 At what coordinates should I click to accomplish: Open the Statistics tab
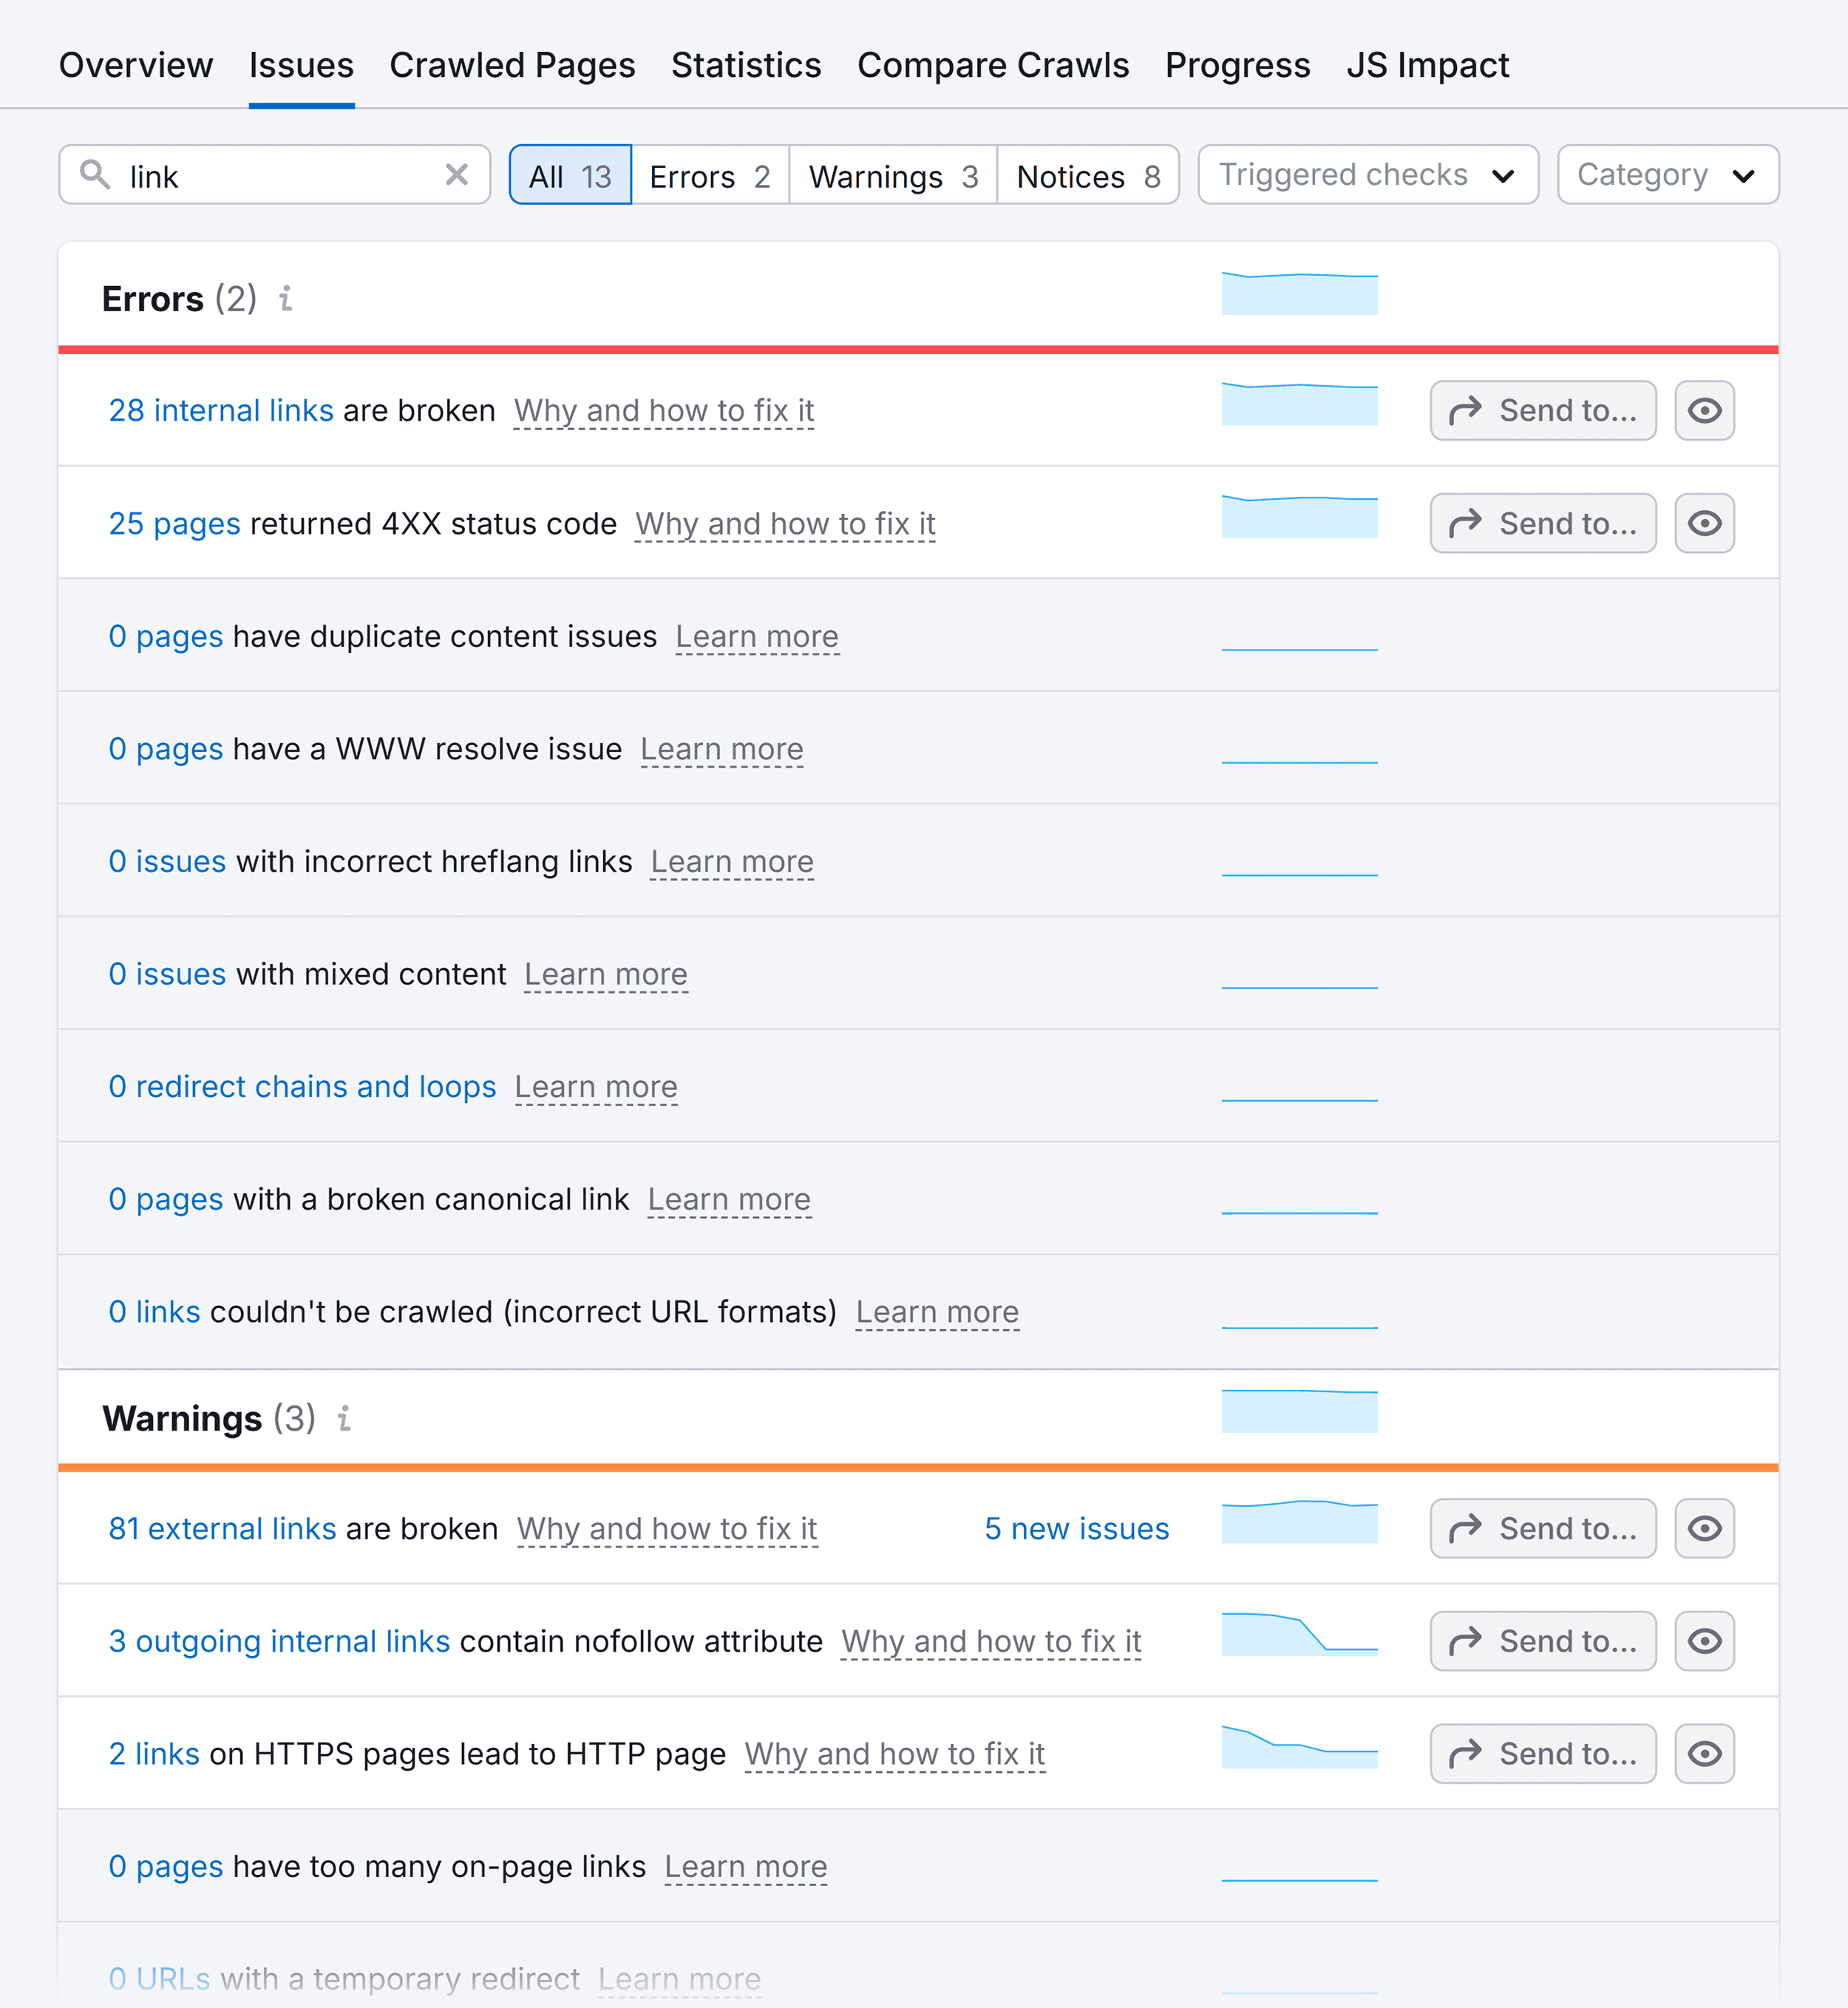746,65
